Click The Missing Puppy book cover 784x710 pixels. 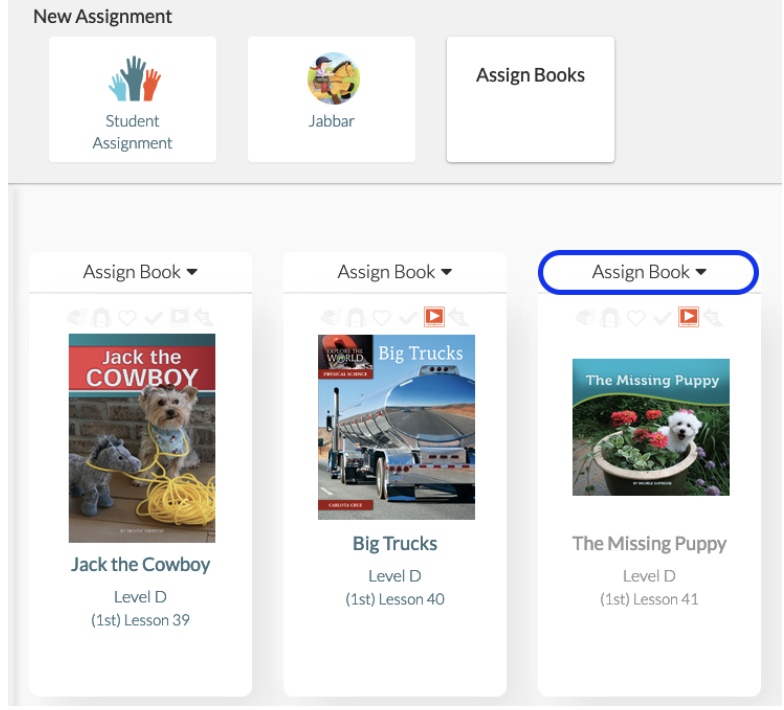click(x=650, y=428)
